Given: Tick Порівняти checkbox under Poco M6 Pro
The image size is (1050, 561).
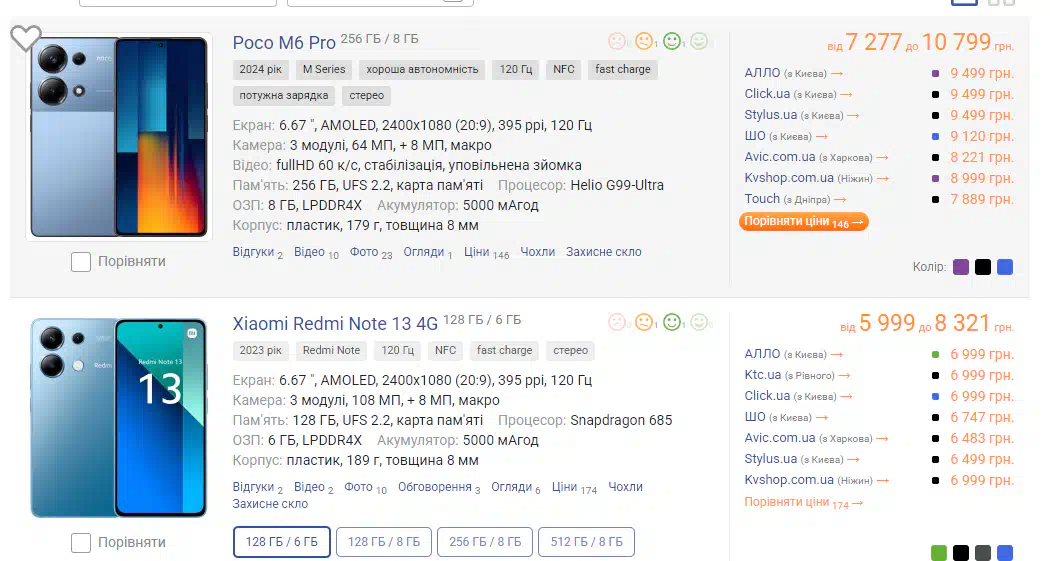Looking at the screenshot, I should (x=81, y=262).
